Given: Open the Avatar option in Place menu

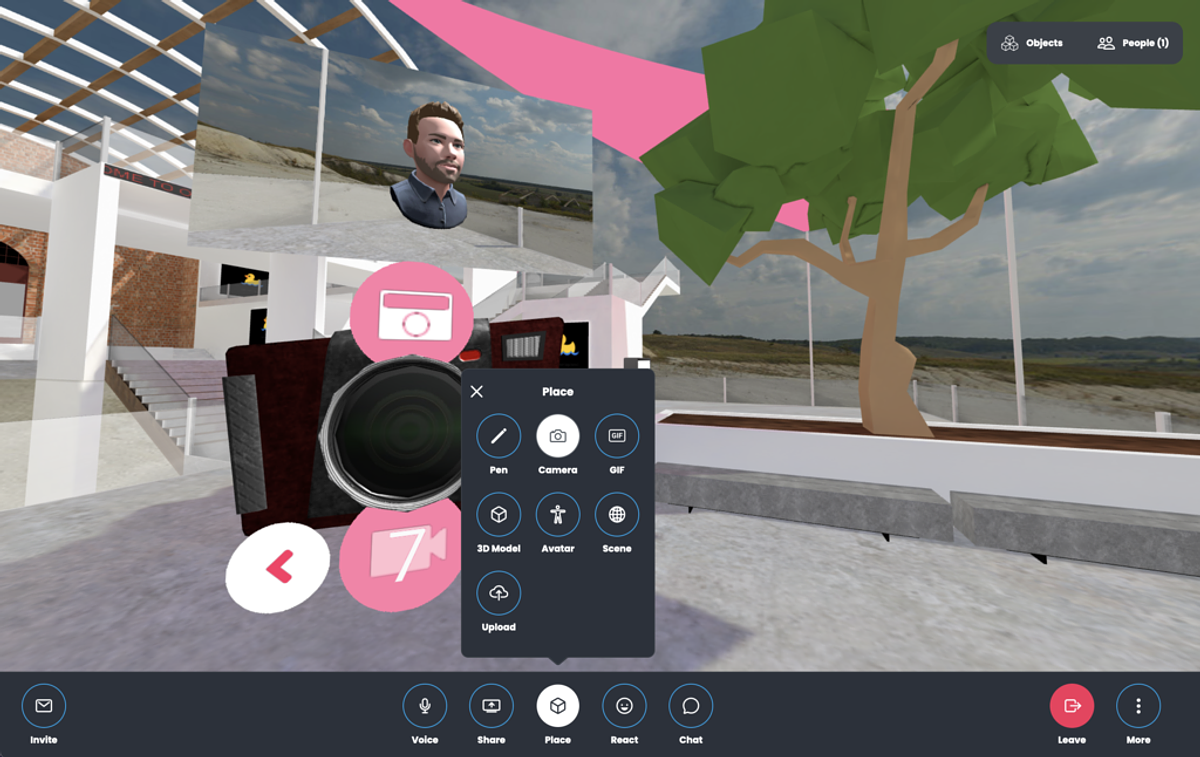Looking at the screenshot, I should [558, 515].
